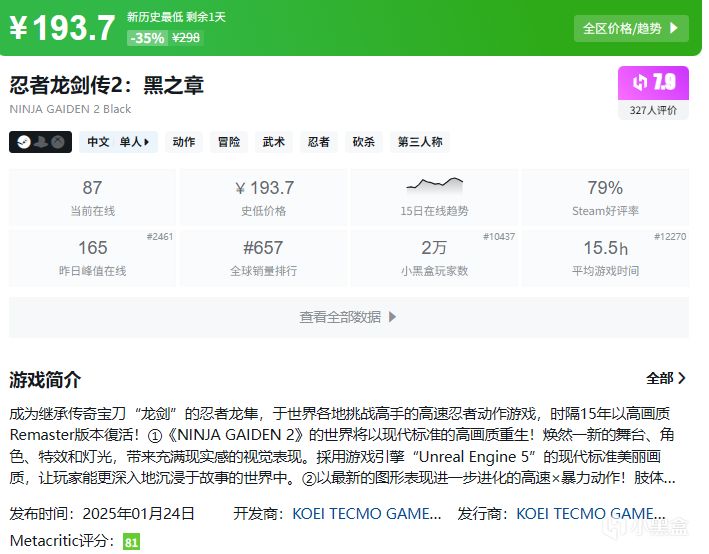The image size is (709, 554).
Task: Click the Steam platform icon
Action: 24,142
